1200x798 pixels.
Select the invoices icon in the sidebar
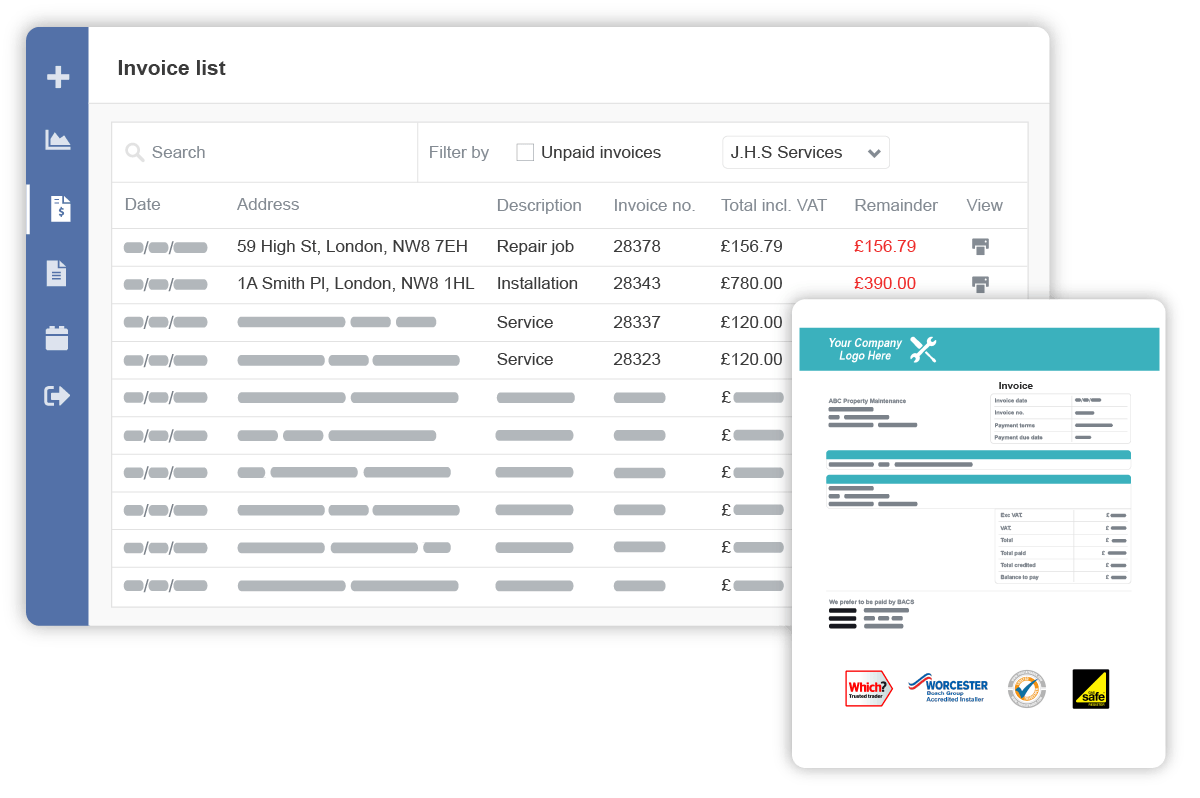(x=58, y=209)
